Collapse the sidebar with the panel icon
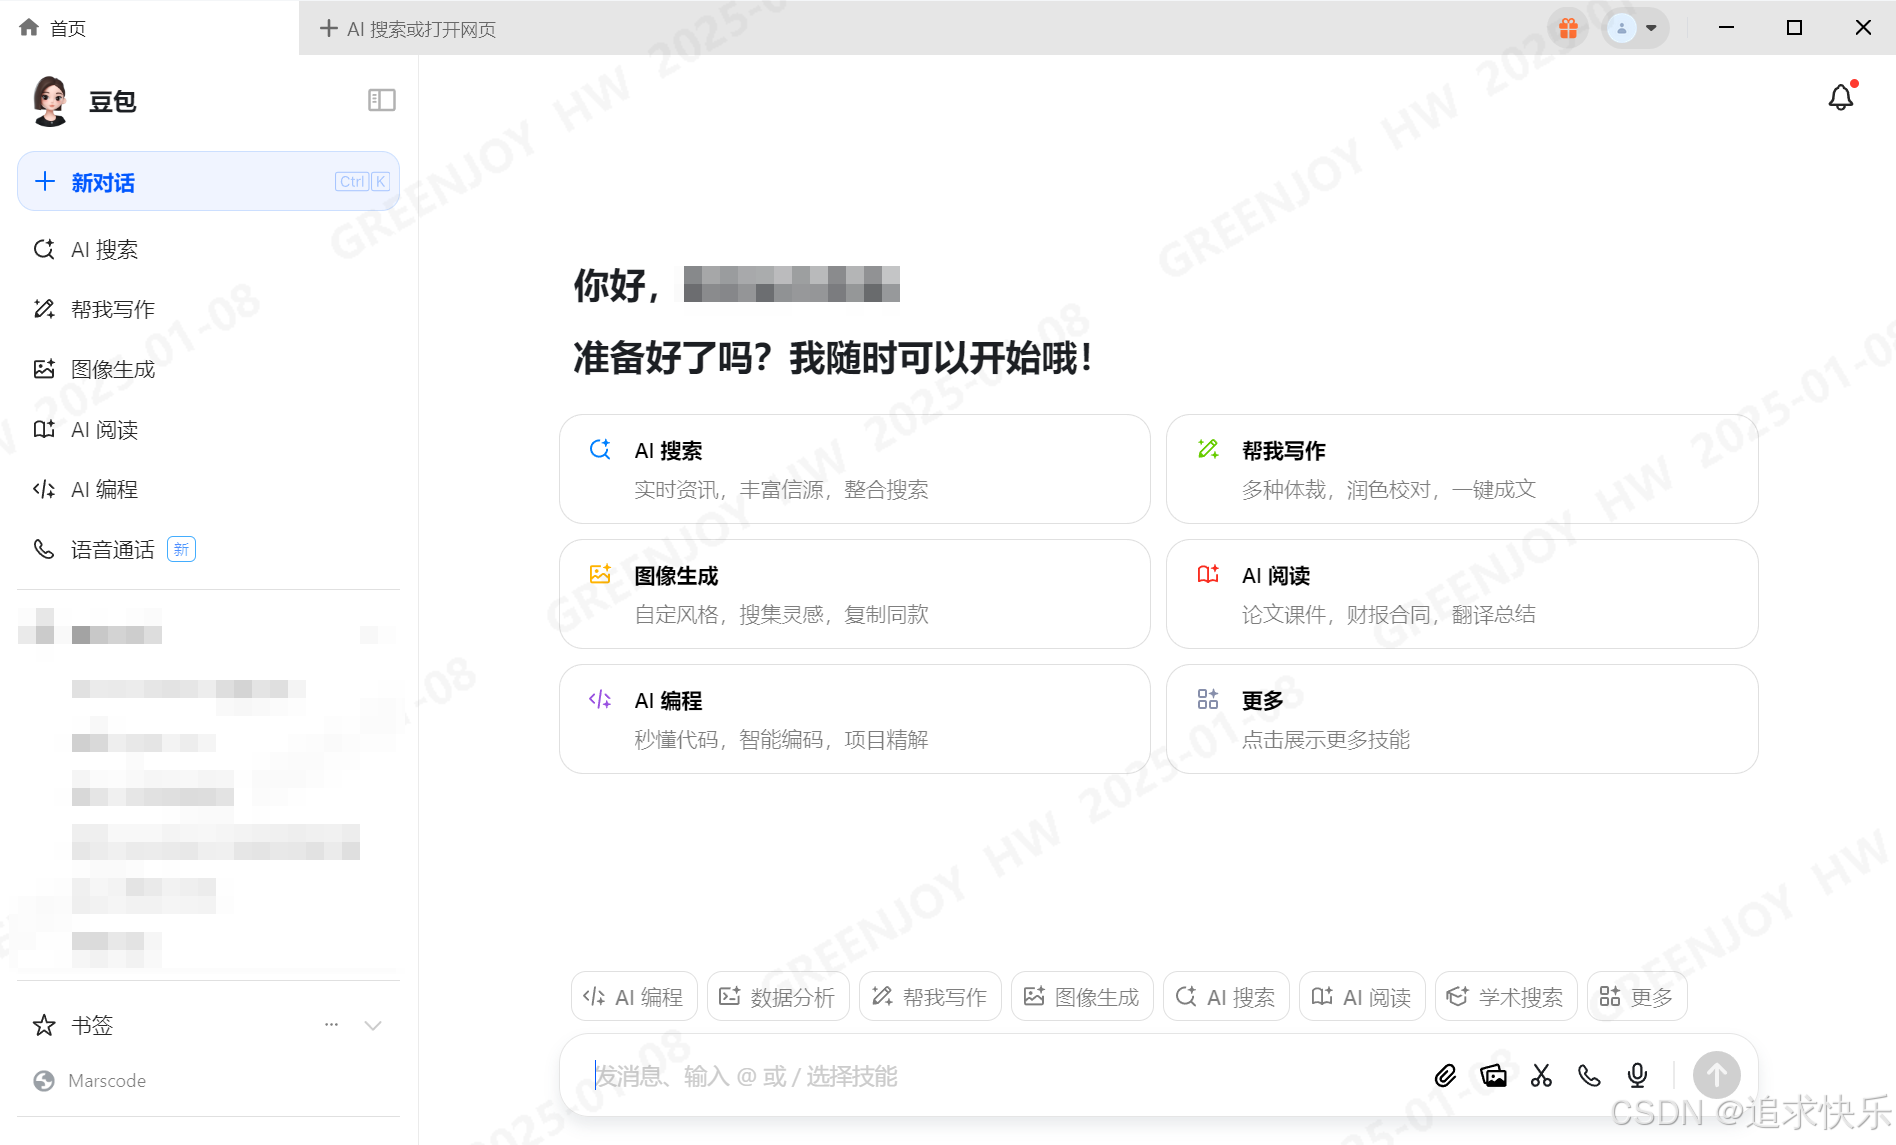Viewport: 1896px width, 1145px height. (382, 100)
